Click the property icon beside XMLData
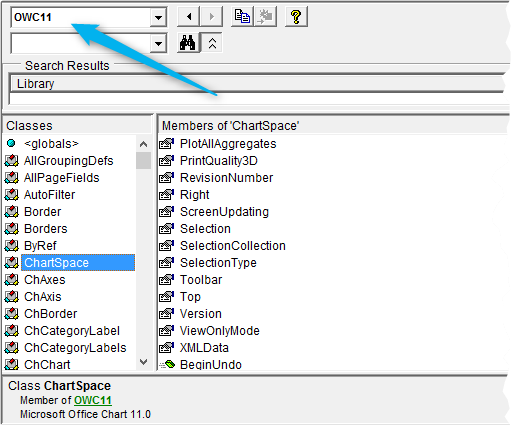 pyautogui.click(x=167, y=348)
